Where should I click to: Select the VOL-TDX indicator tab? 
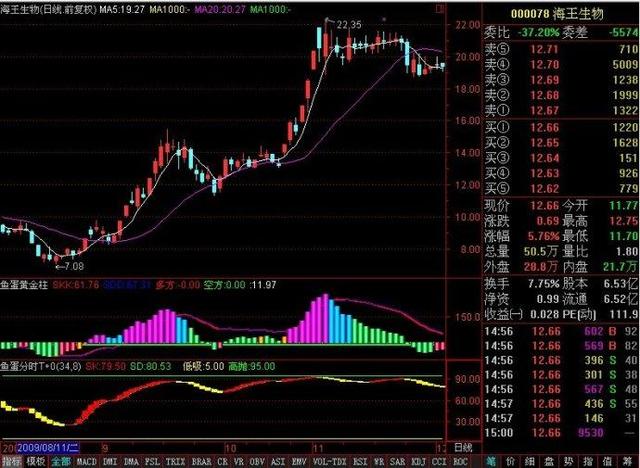(329, 462)
